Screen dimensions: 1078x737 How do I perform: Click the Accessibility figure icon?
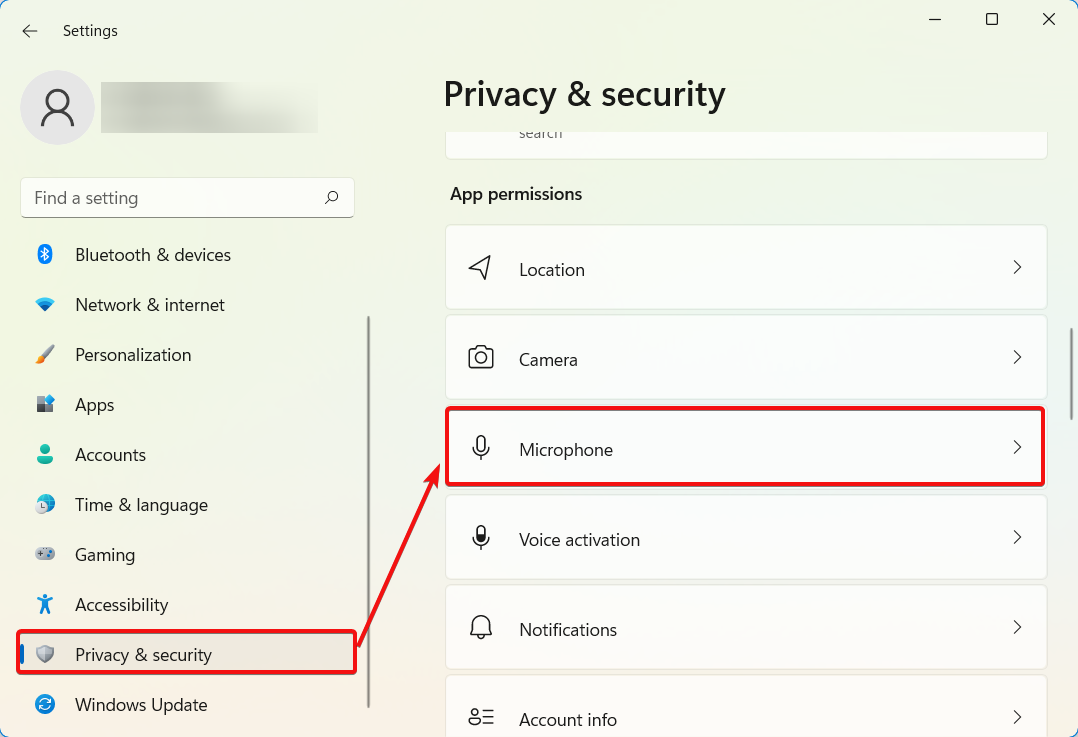click(45, 604)
